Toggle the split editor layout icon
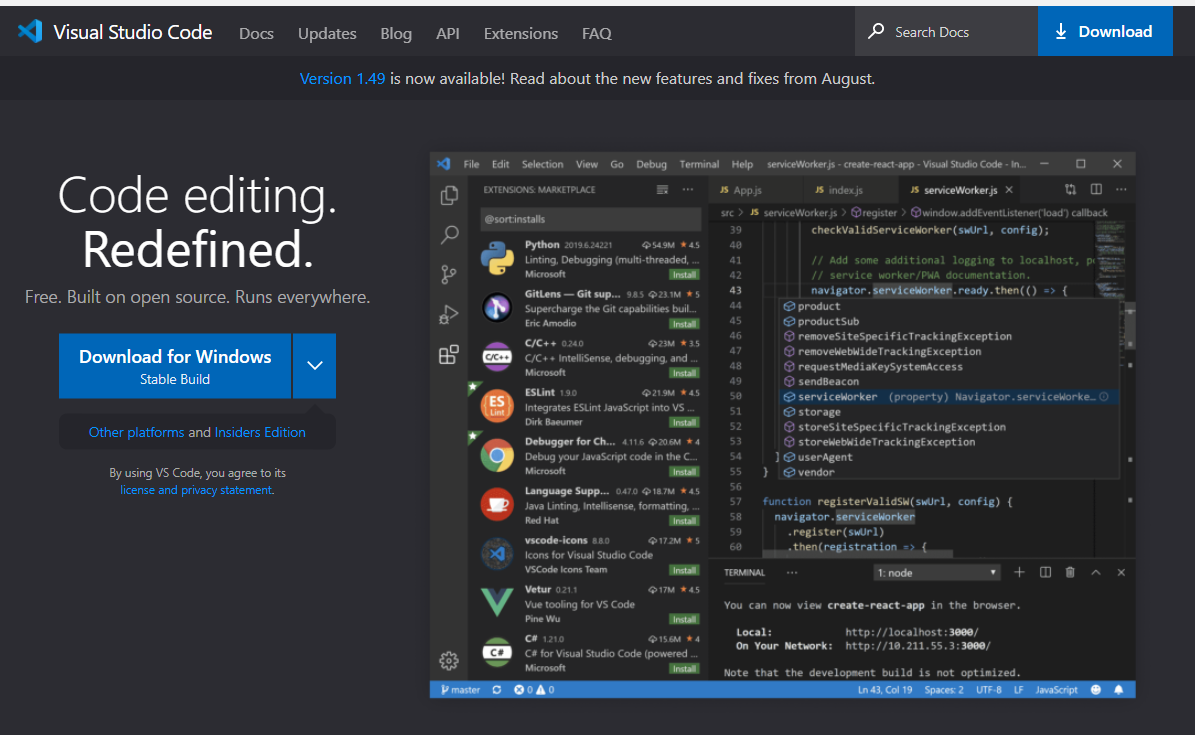This screenshot has width=1195, height=735. click(x=1096, y=189)
